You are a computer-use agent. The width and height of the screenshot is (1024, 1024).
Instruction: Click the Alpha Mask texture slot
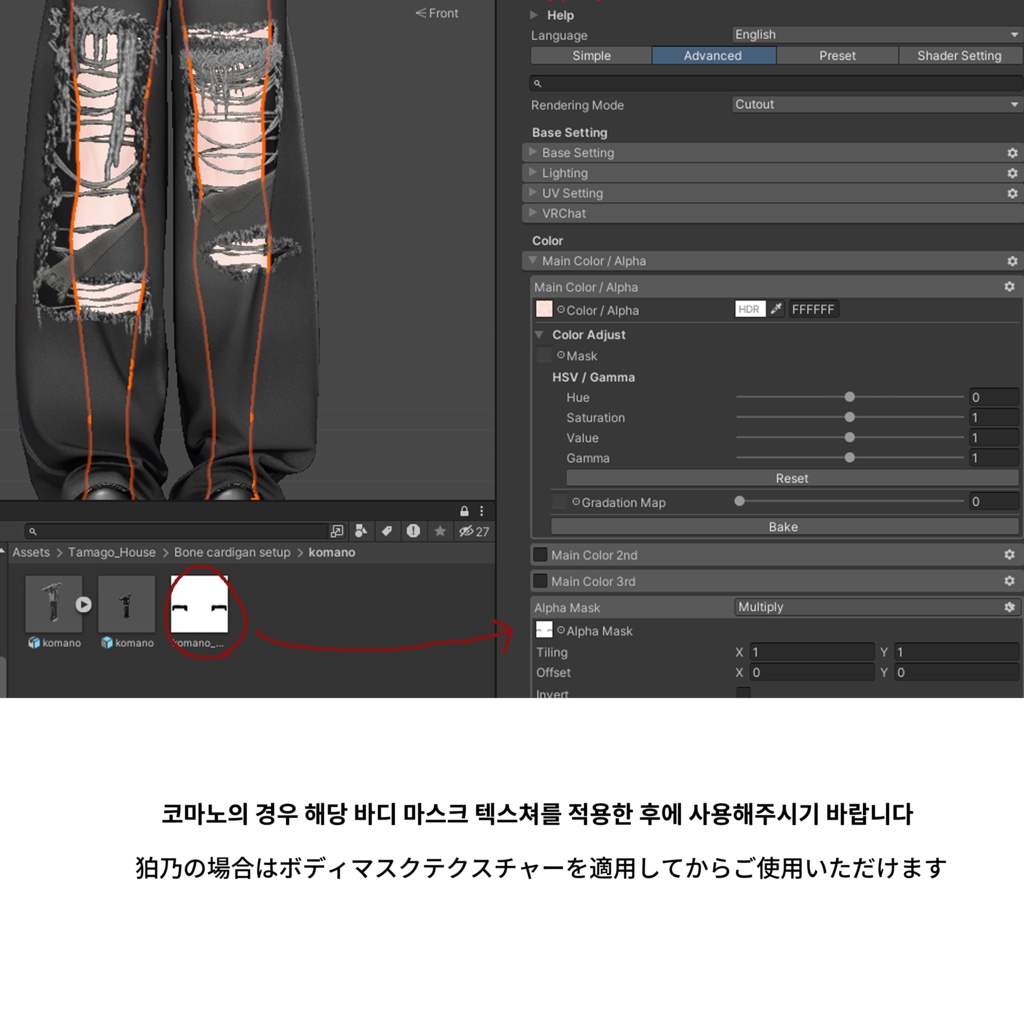(544, 630)
